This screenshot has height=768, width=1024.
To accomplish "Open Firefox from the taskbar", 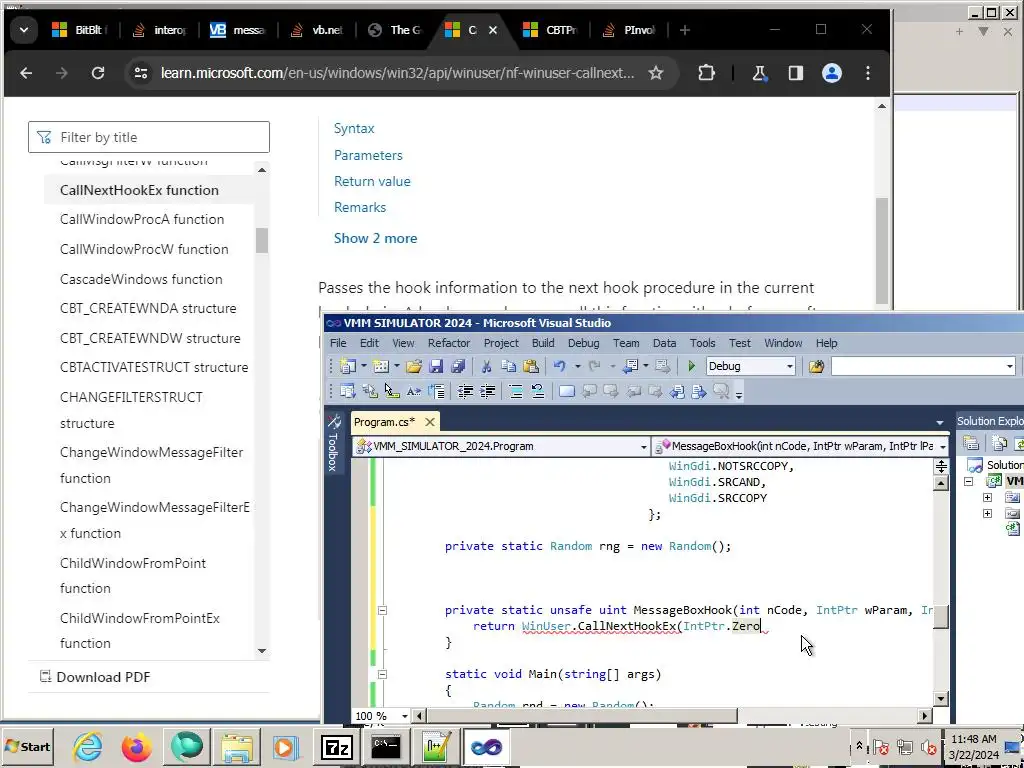I will [136, 746].
